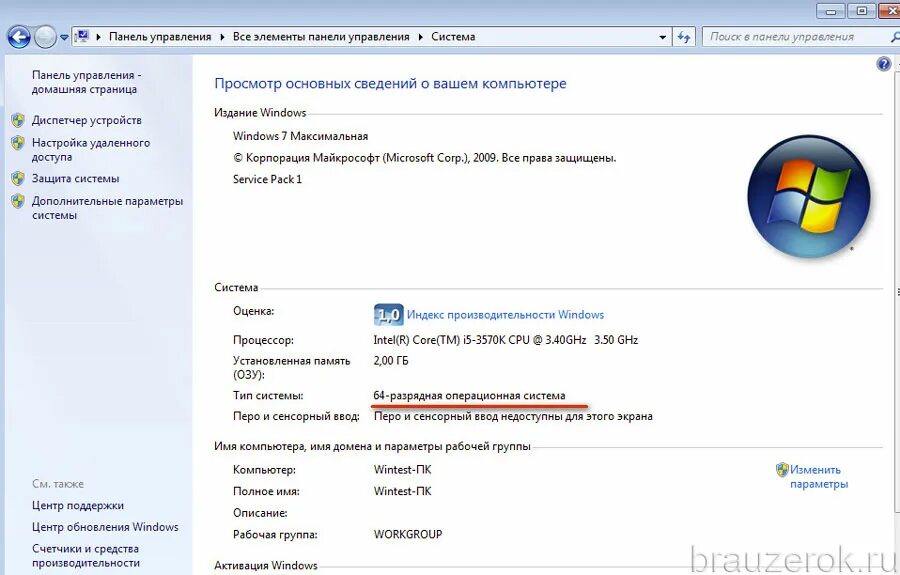This screenshot has width=900, height=575.
Task: Open Диспетчер устройств link
Action: [87, 120]
